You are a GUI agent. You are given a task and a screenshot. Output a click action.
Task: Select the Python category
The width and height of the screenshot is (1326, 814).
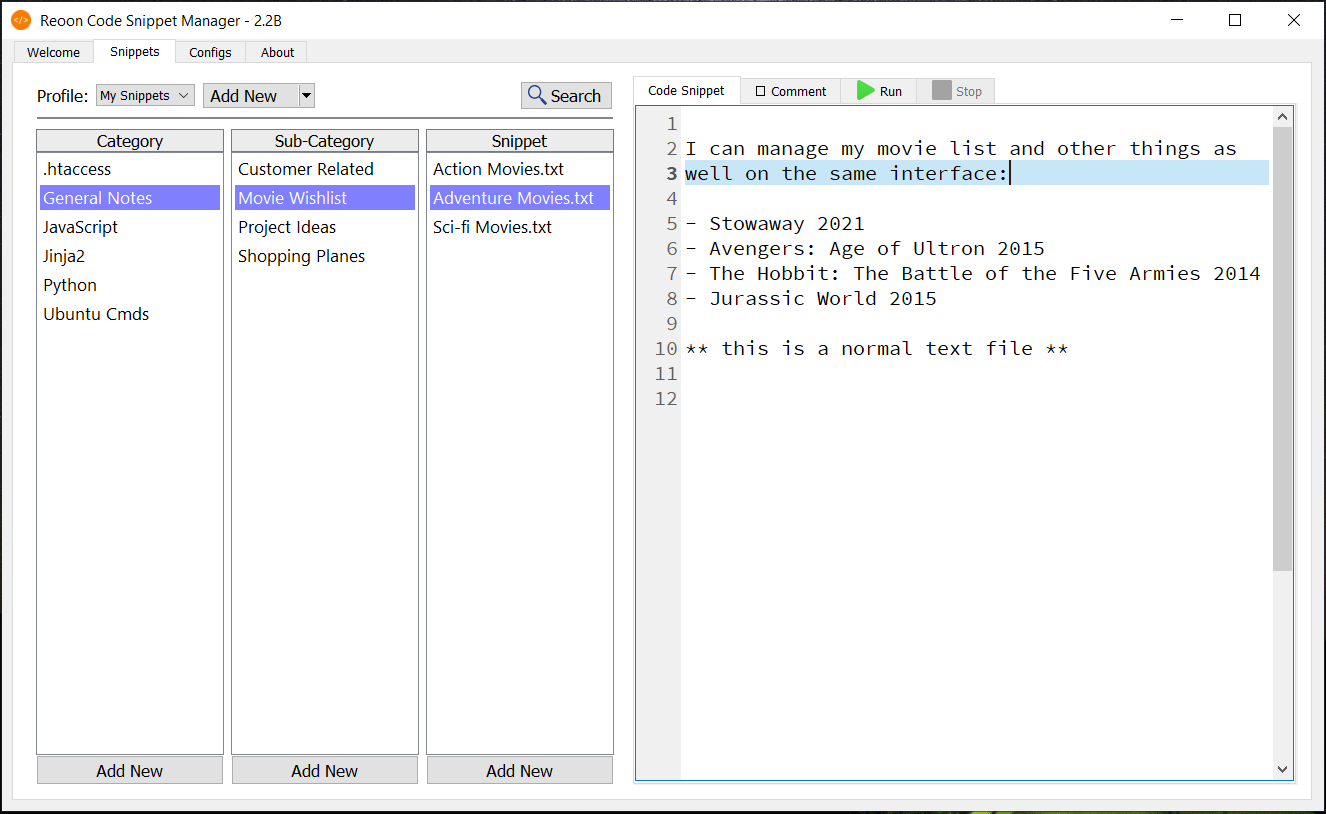(x=70, y=285)
